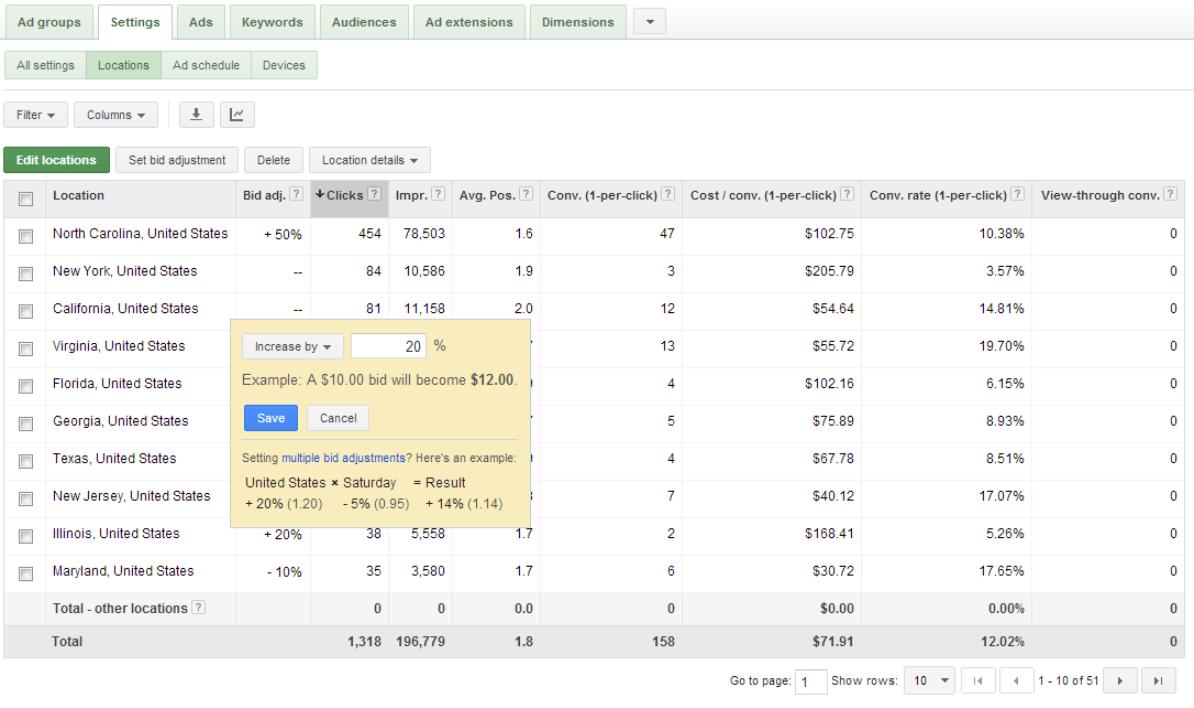Focus the bid percentage input field
Viewport: 1194px width, 708px height.
click(388, 346)
